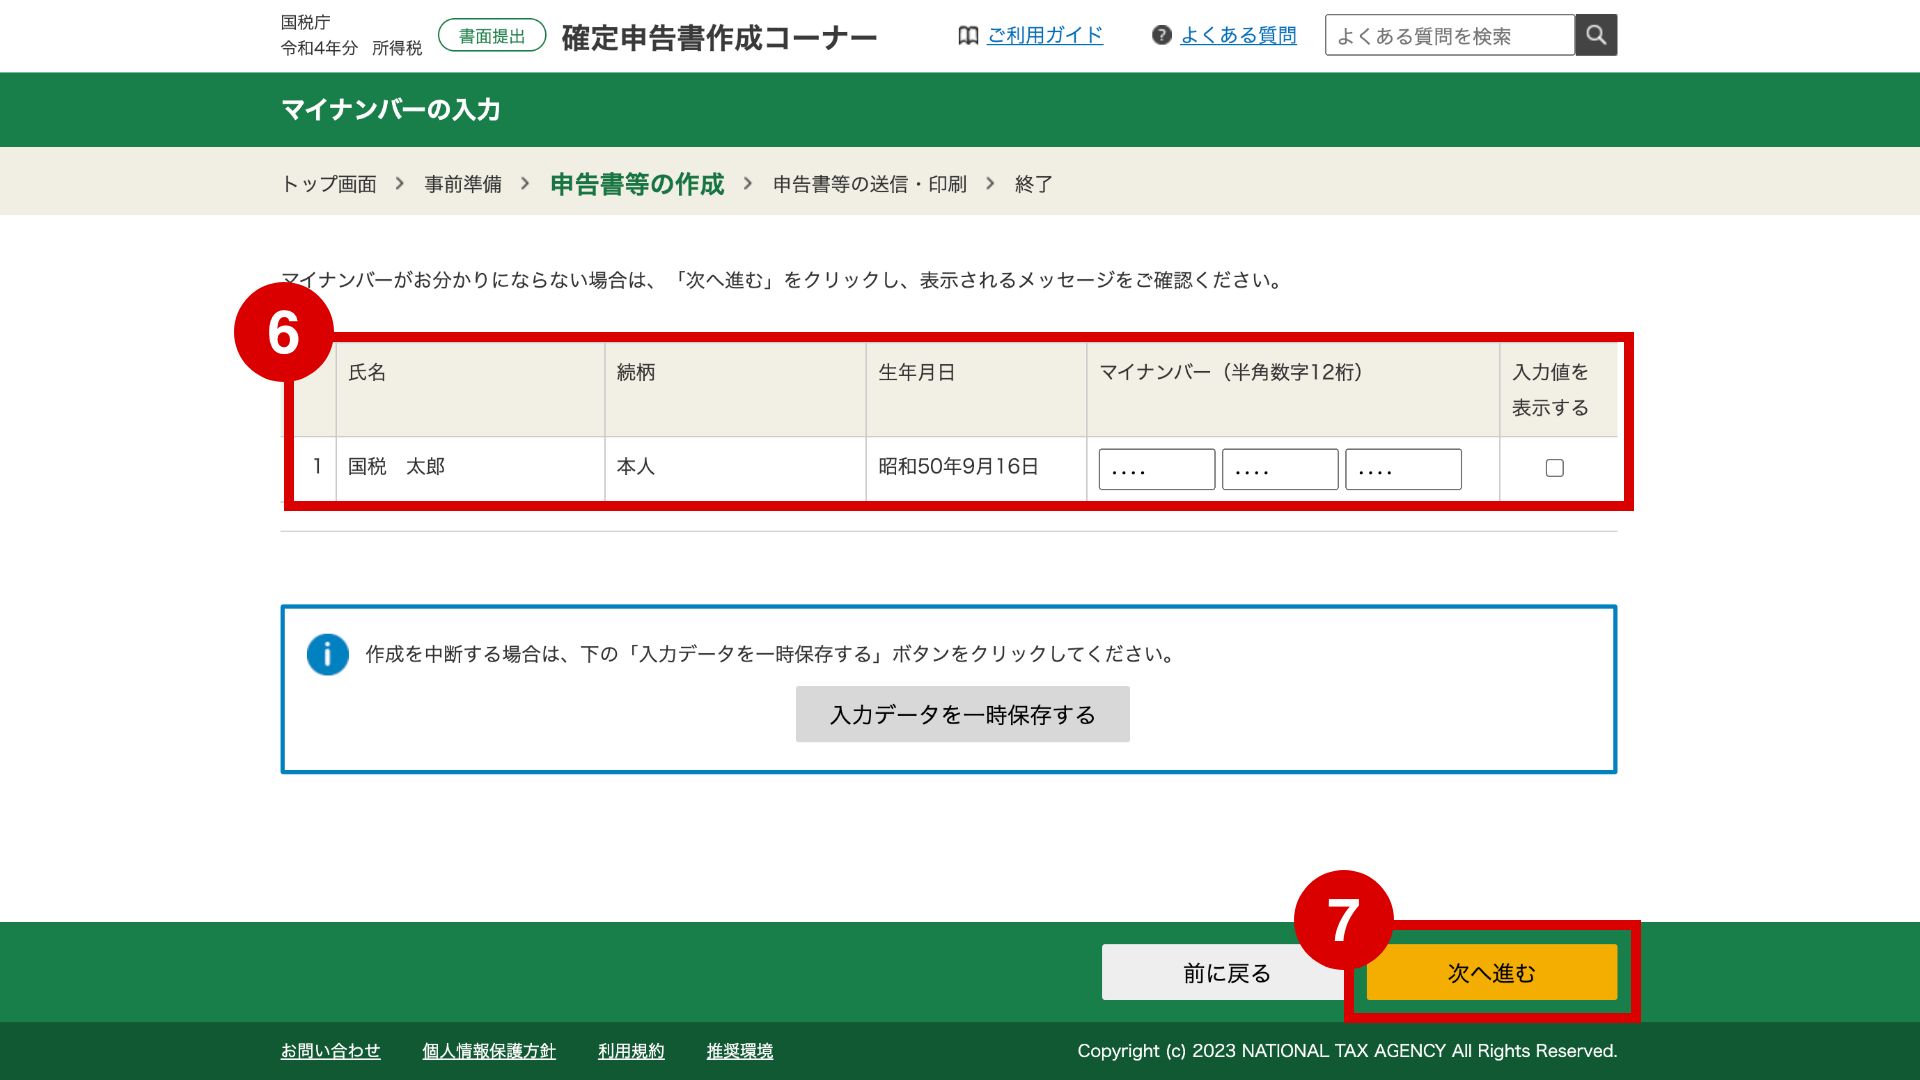Image resolution: width=1920 pixels, height=1080 pixels.
Task: Click the magnifying glass search icon
Action: (x=1596, y=35)
